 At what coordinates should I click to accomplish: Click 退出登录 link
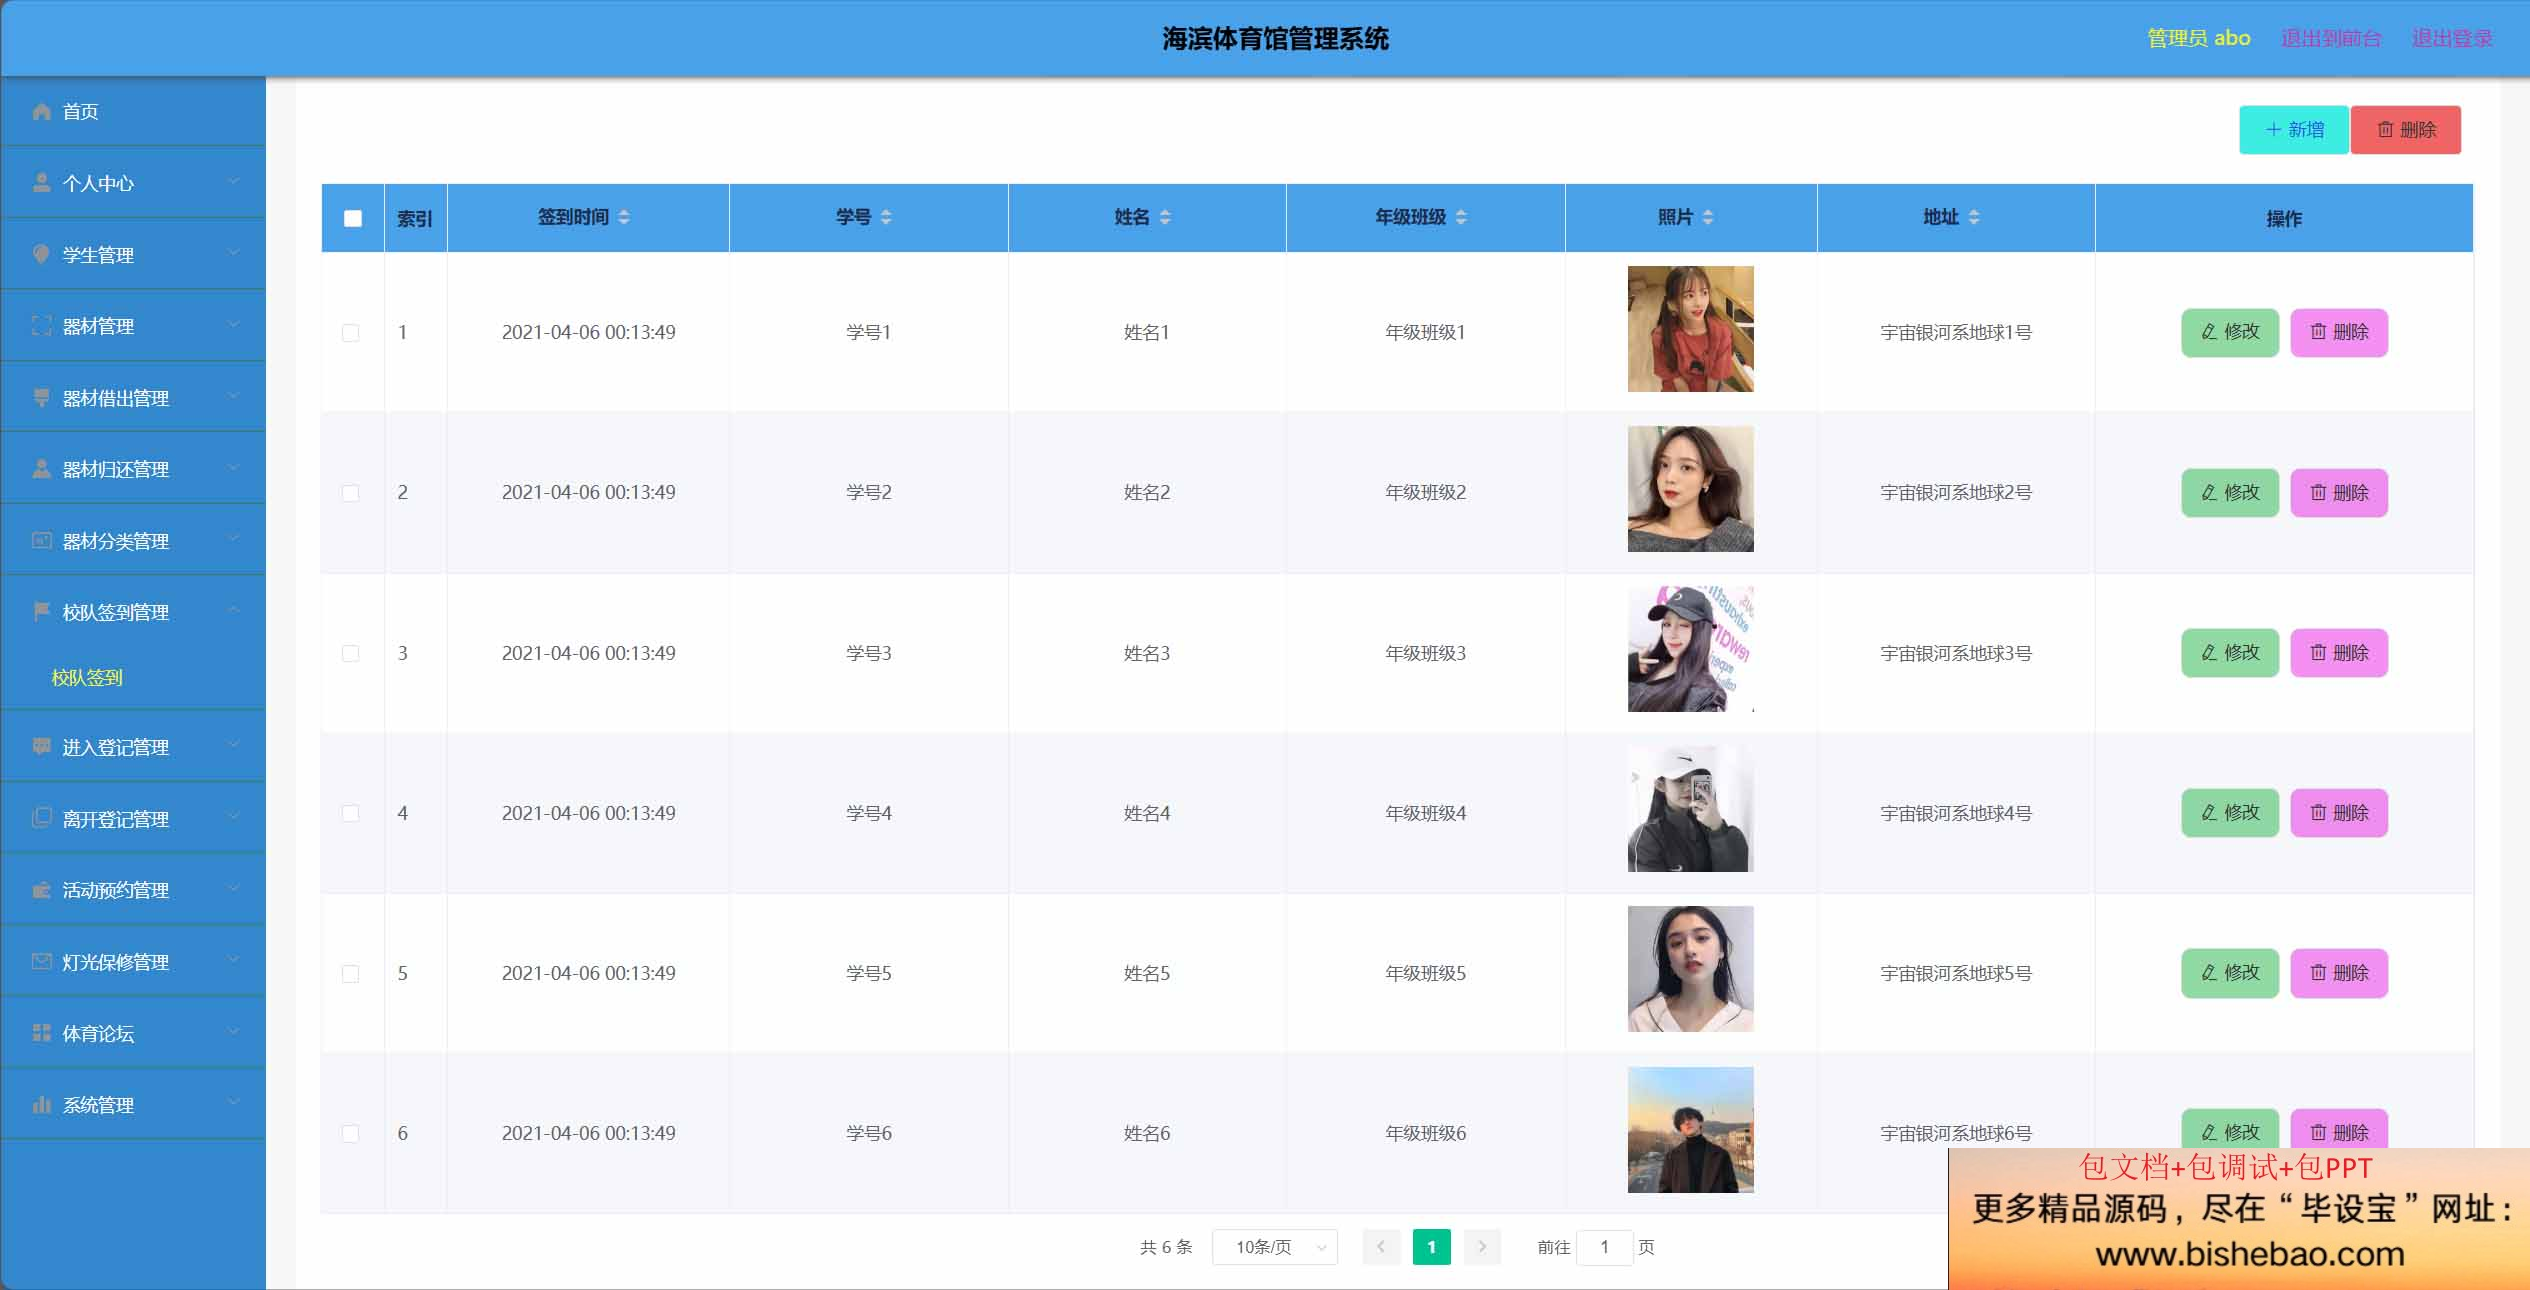point(2452,38)
